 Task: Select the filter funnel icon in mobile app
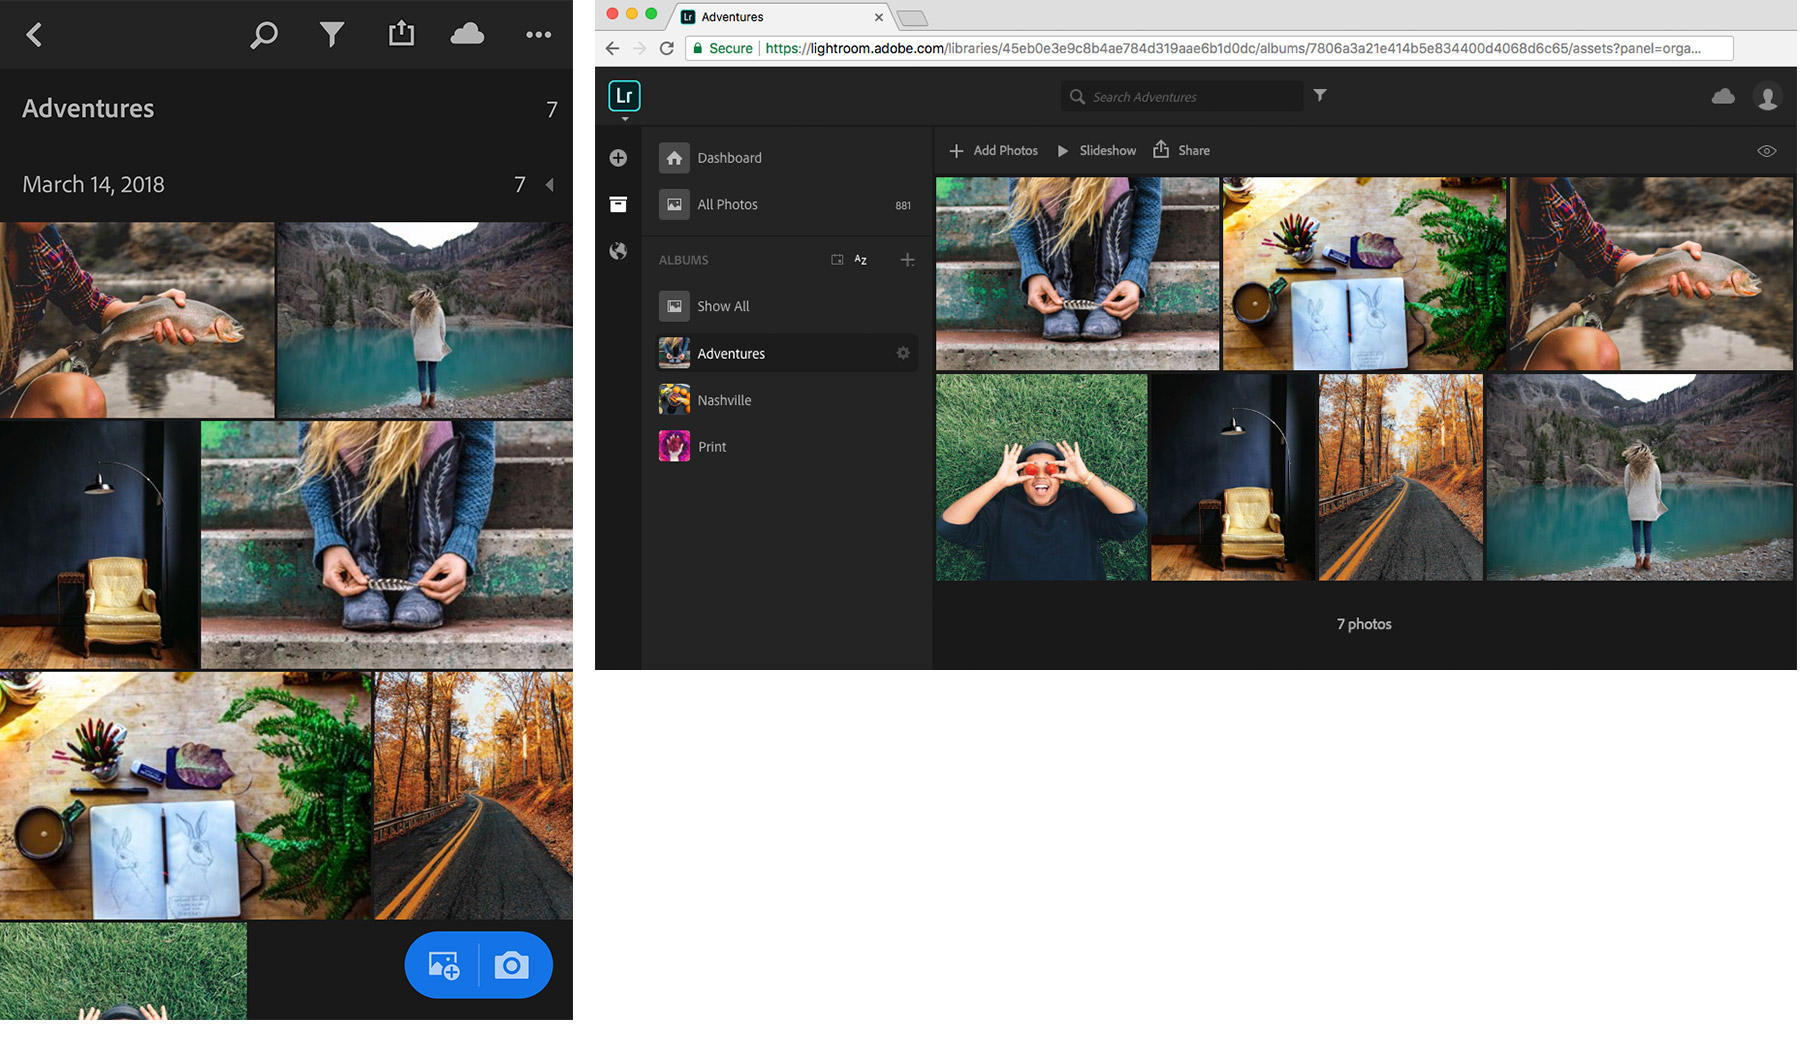(332, 34)
